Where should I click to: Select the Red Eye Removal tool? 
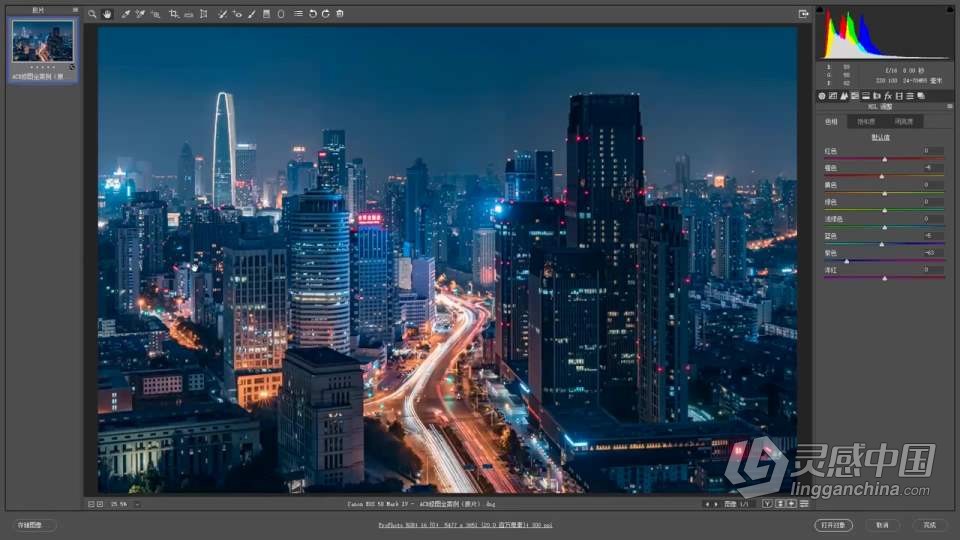(237, 13)
